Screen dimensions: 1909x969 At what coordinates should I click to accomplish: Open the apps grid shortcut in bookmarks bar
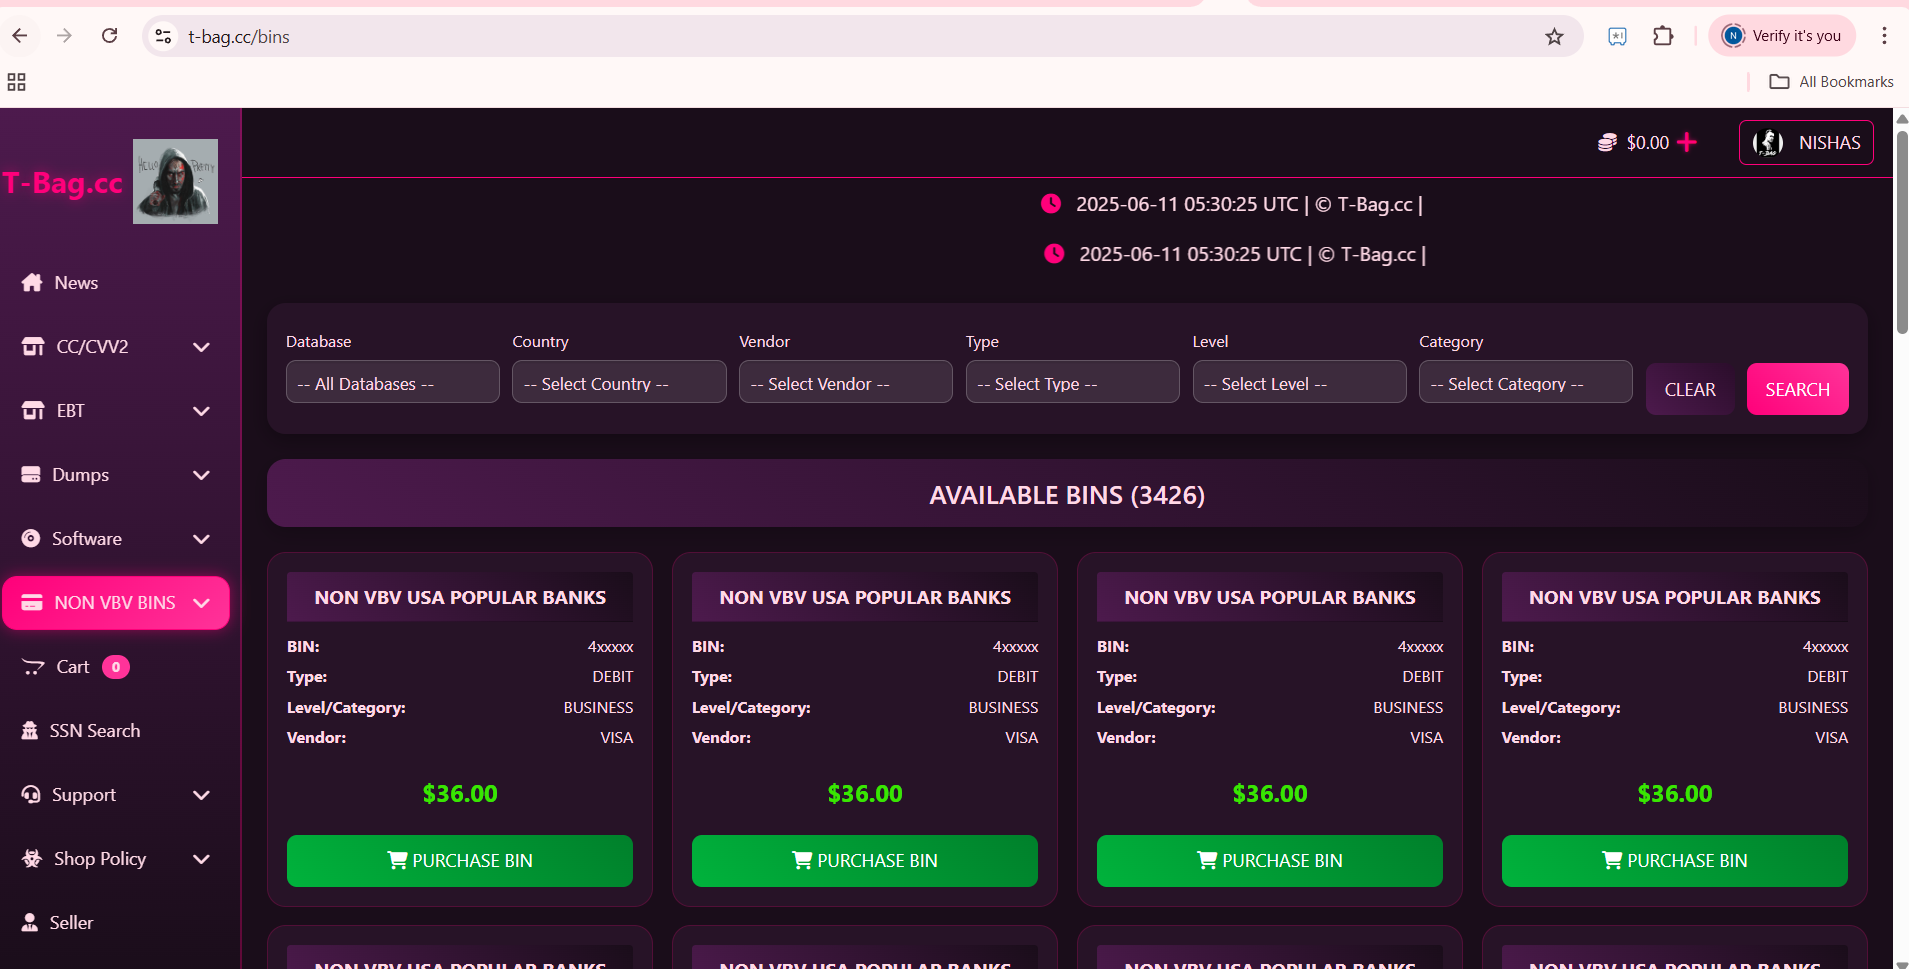pos(16,82)
